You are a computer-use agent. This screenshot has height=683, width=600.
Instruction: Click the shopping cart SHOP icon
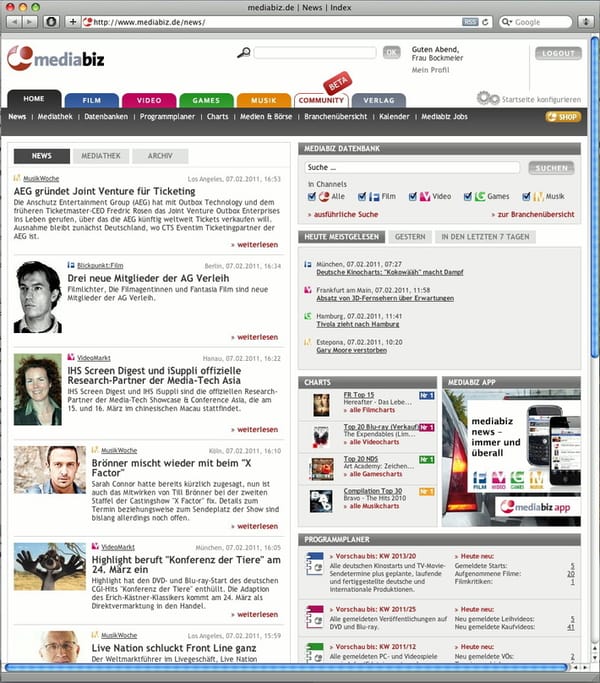pos(563,117)
